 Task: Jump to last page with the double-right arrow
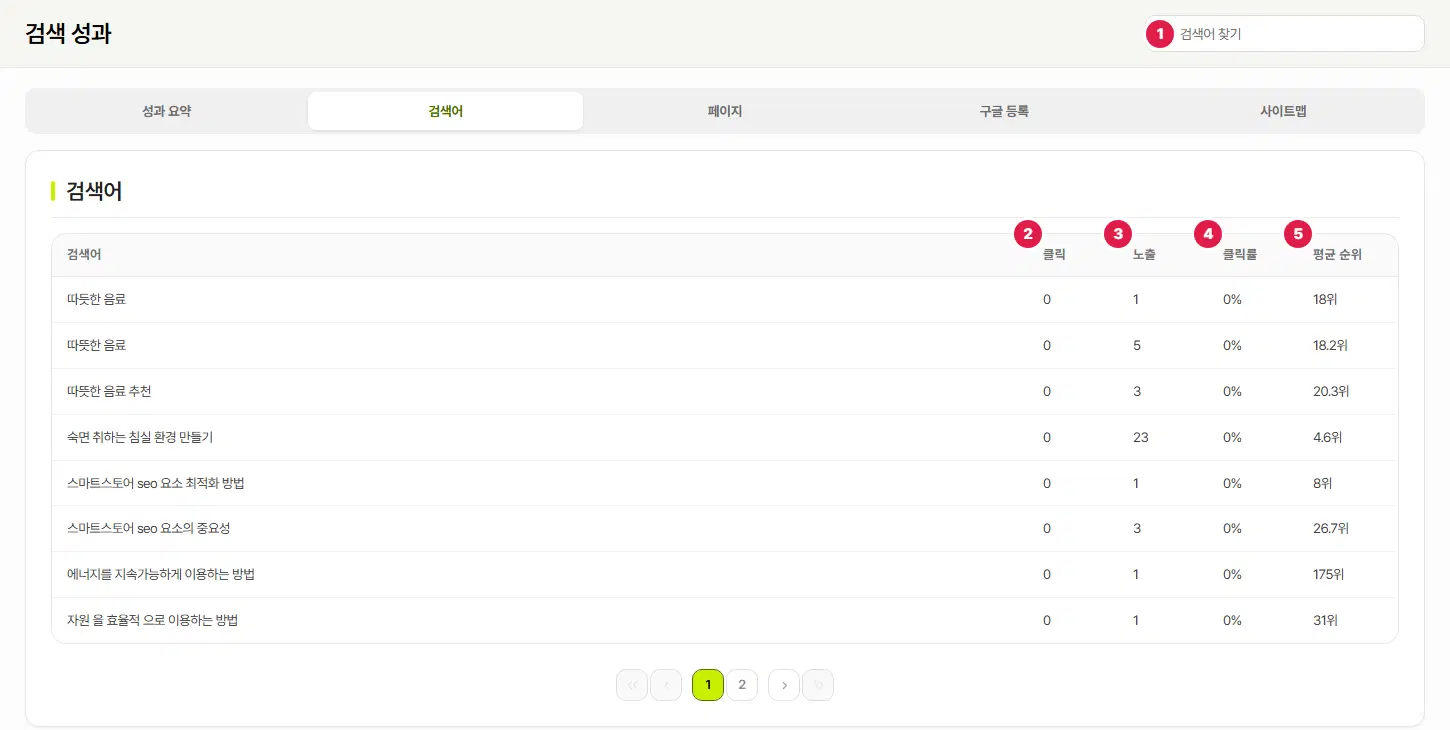[x=818, y=685]
